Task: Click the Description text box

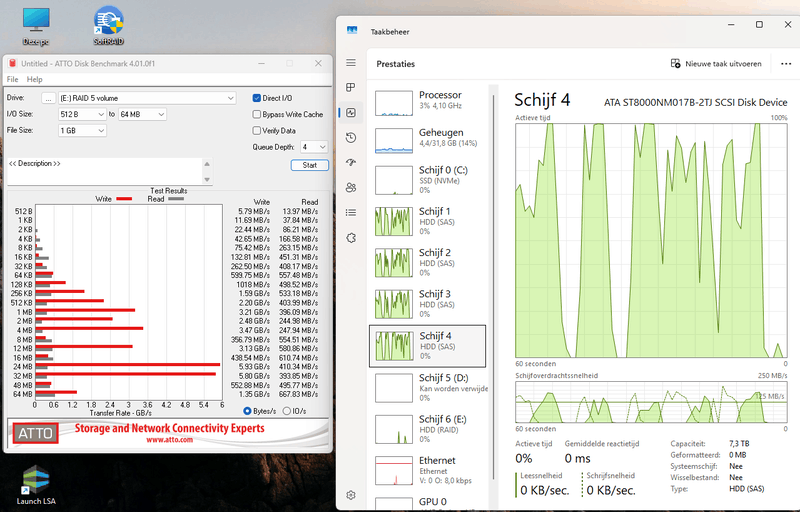Action: coord(105,171)
